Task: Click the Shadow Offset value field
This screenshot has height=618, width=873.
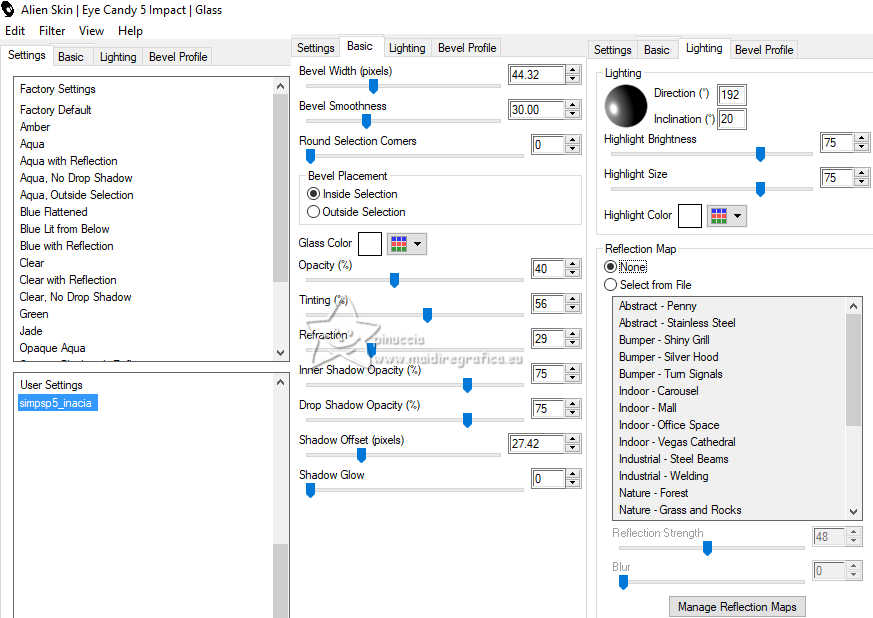Action: coord(537,444)
